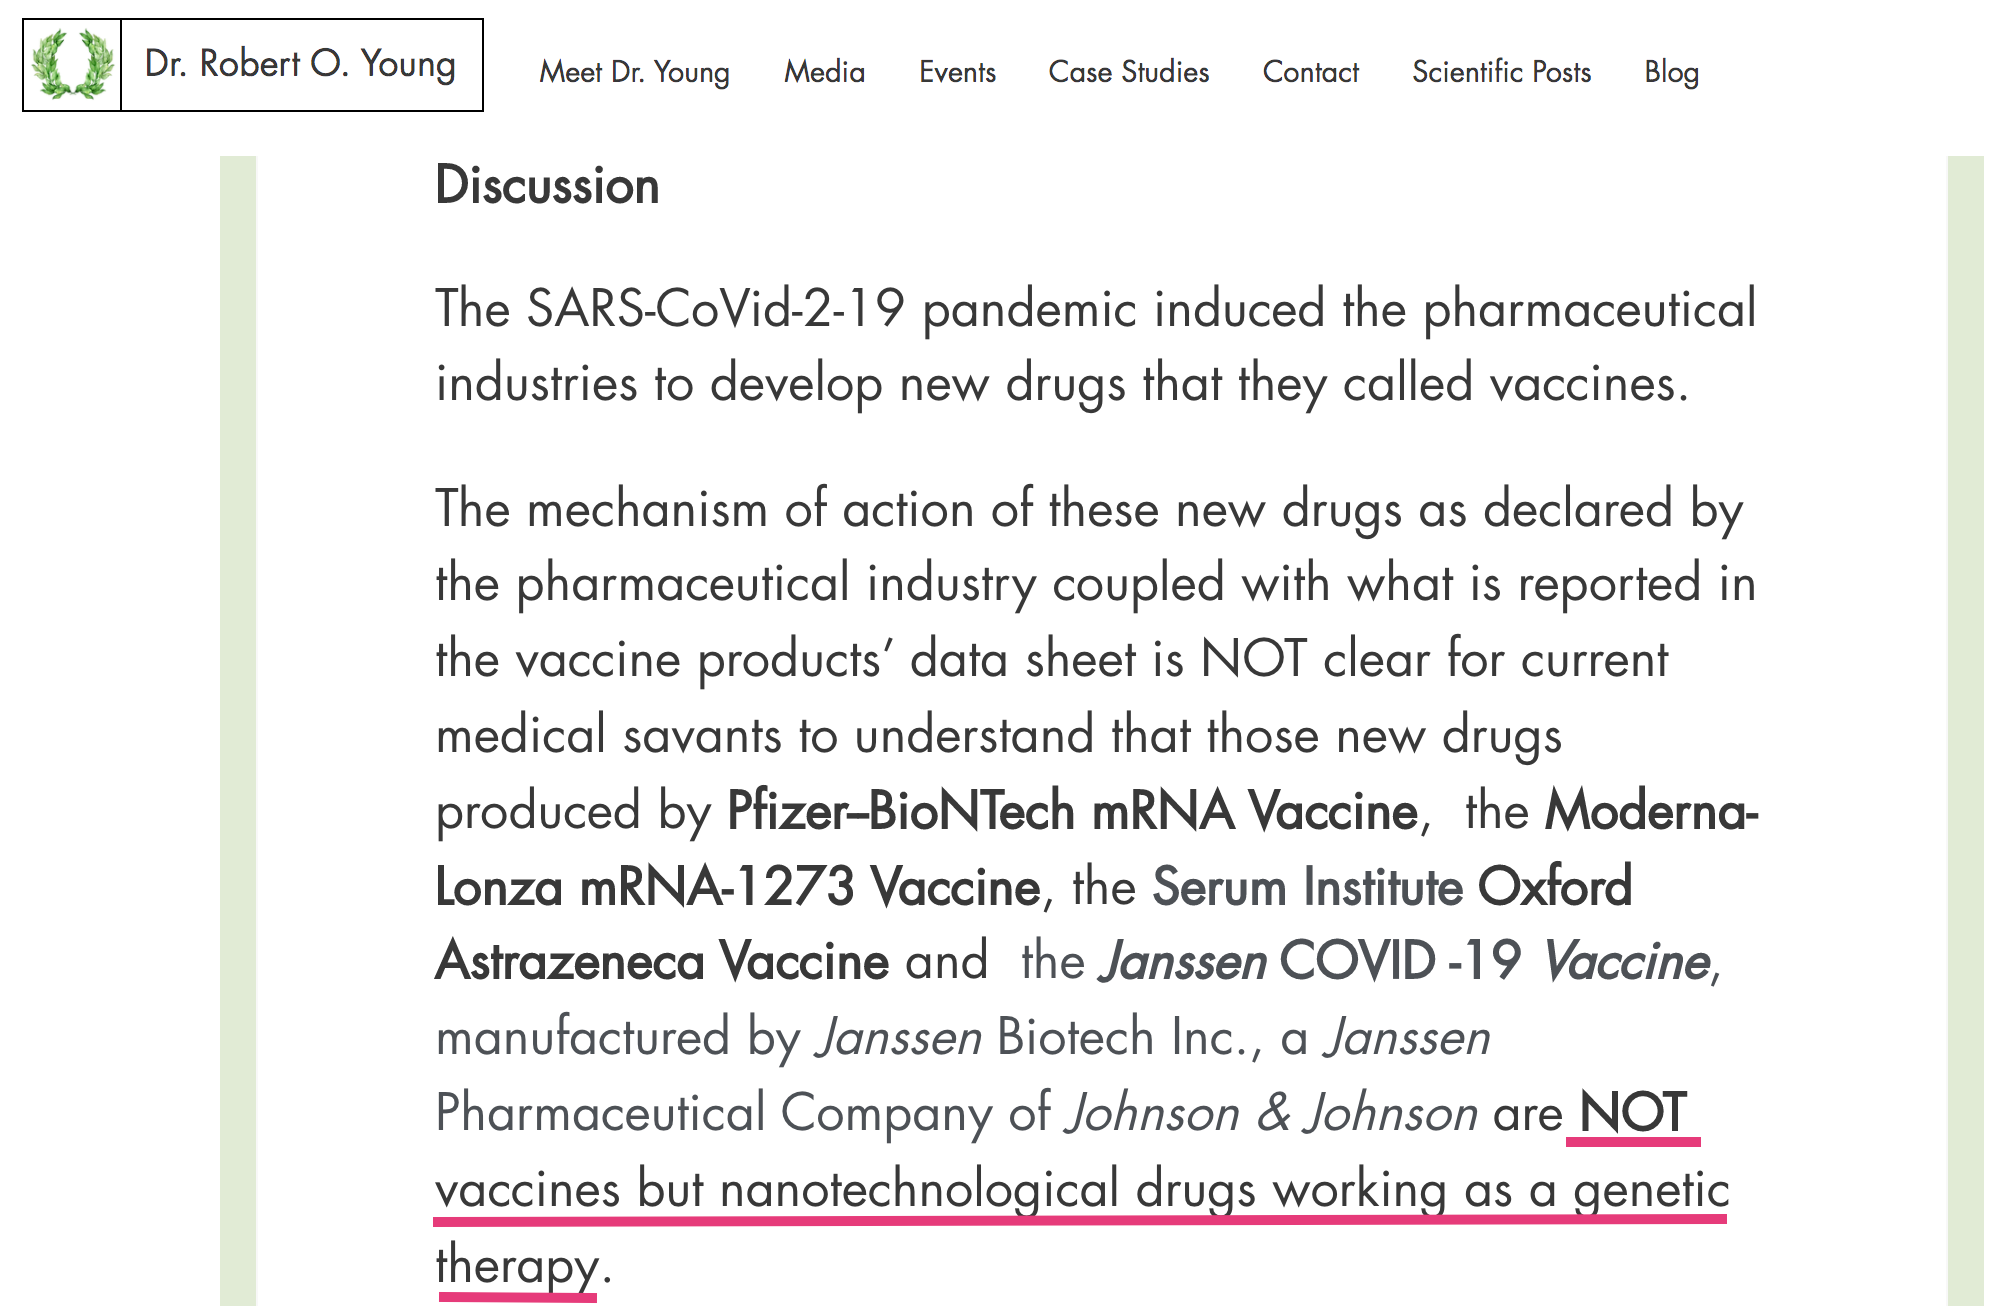
Task: Go to the Media page
Action: 824,72
